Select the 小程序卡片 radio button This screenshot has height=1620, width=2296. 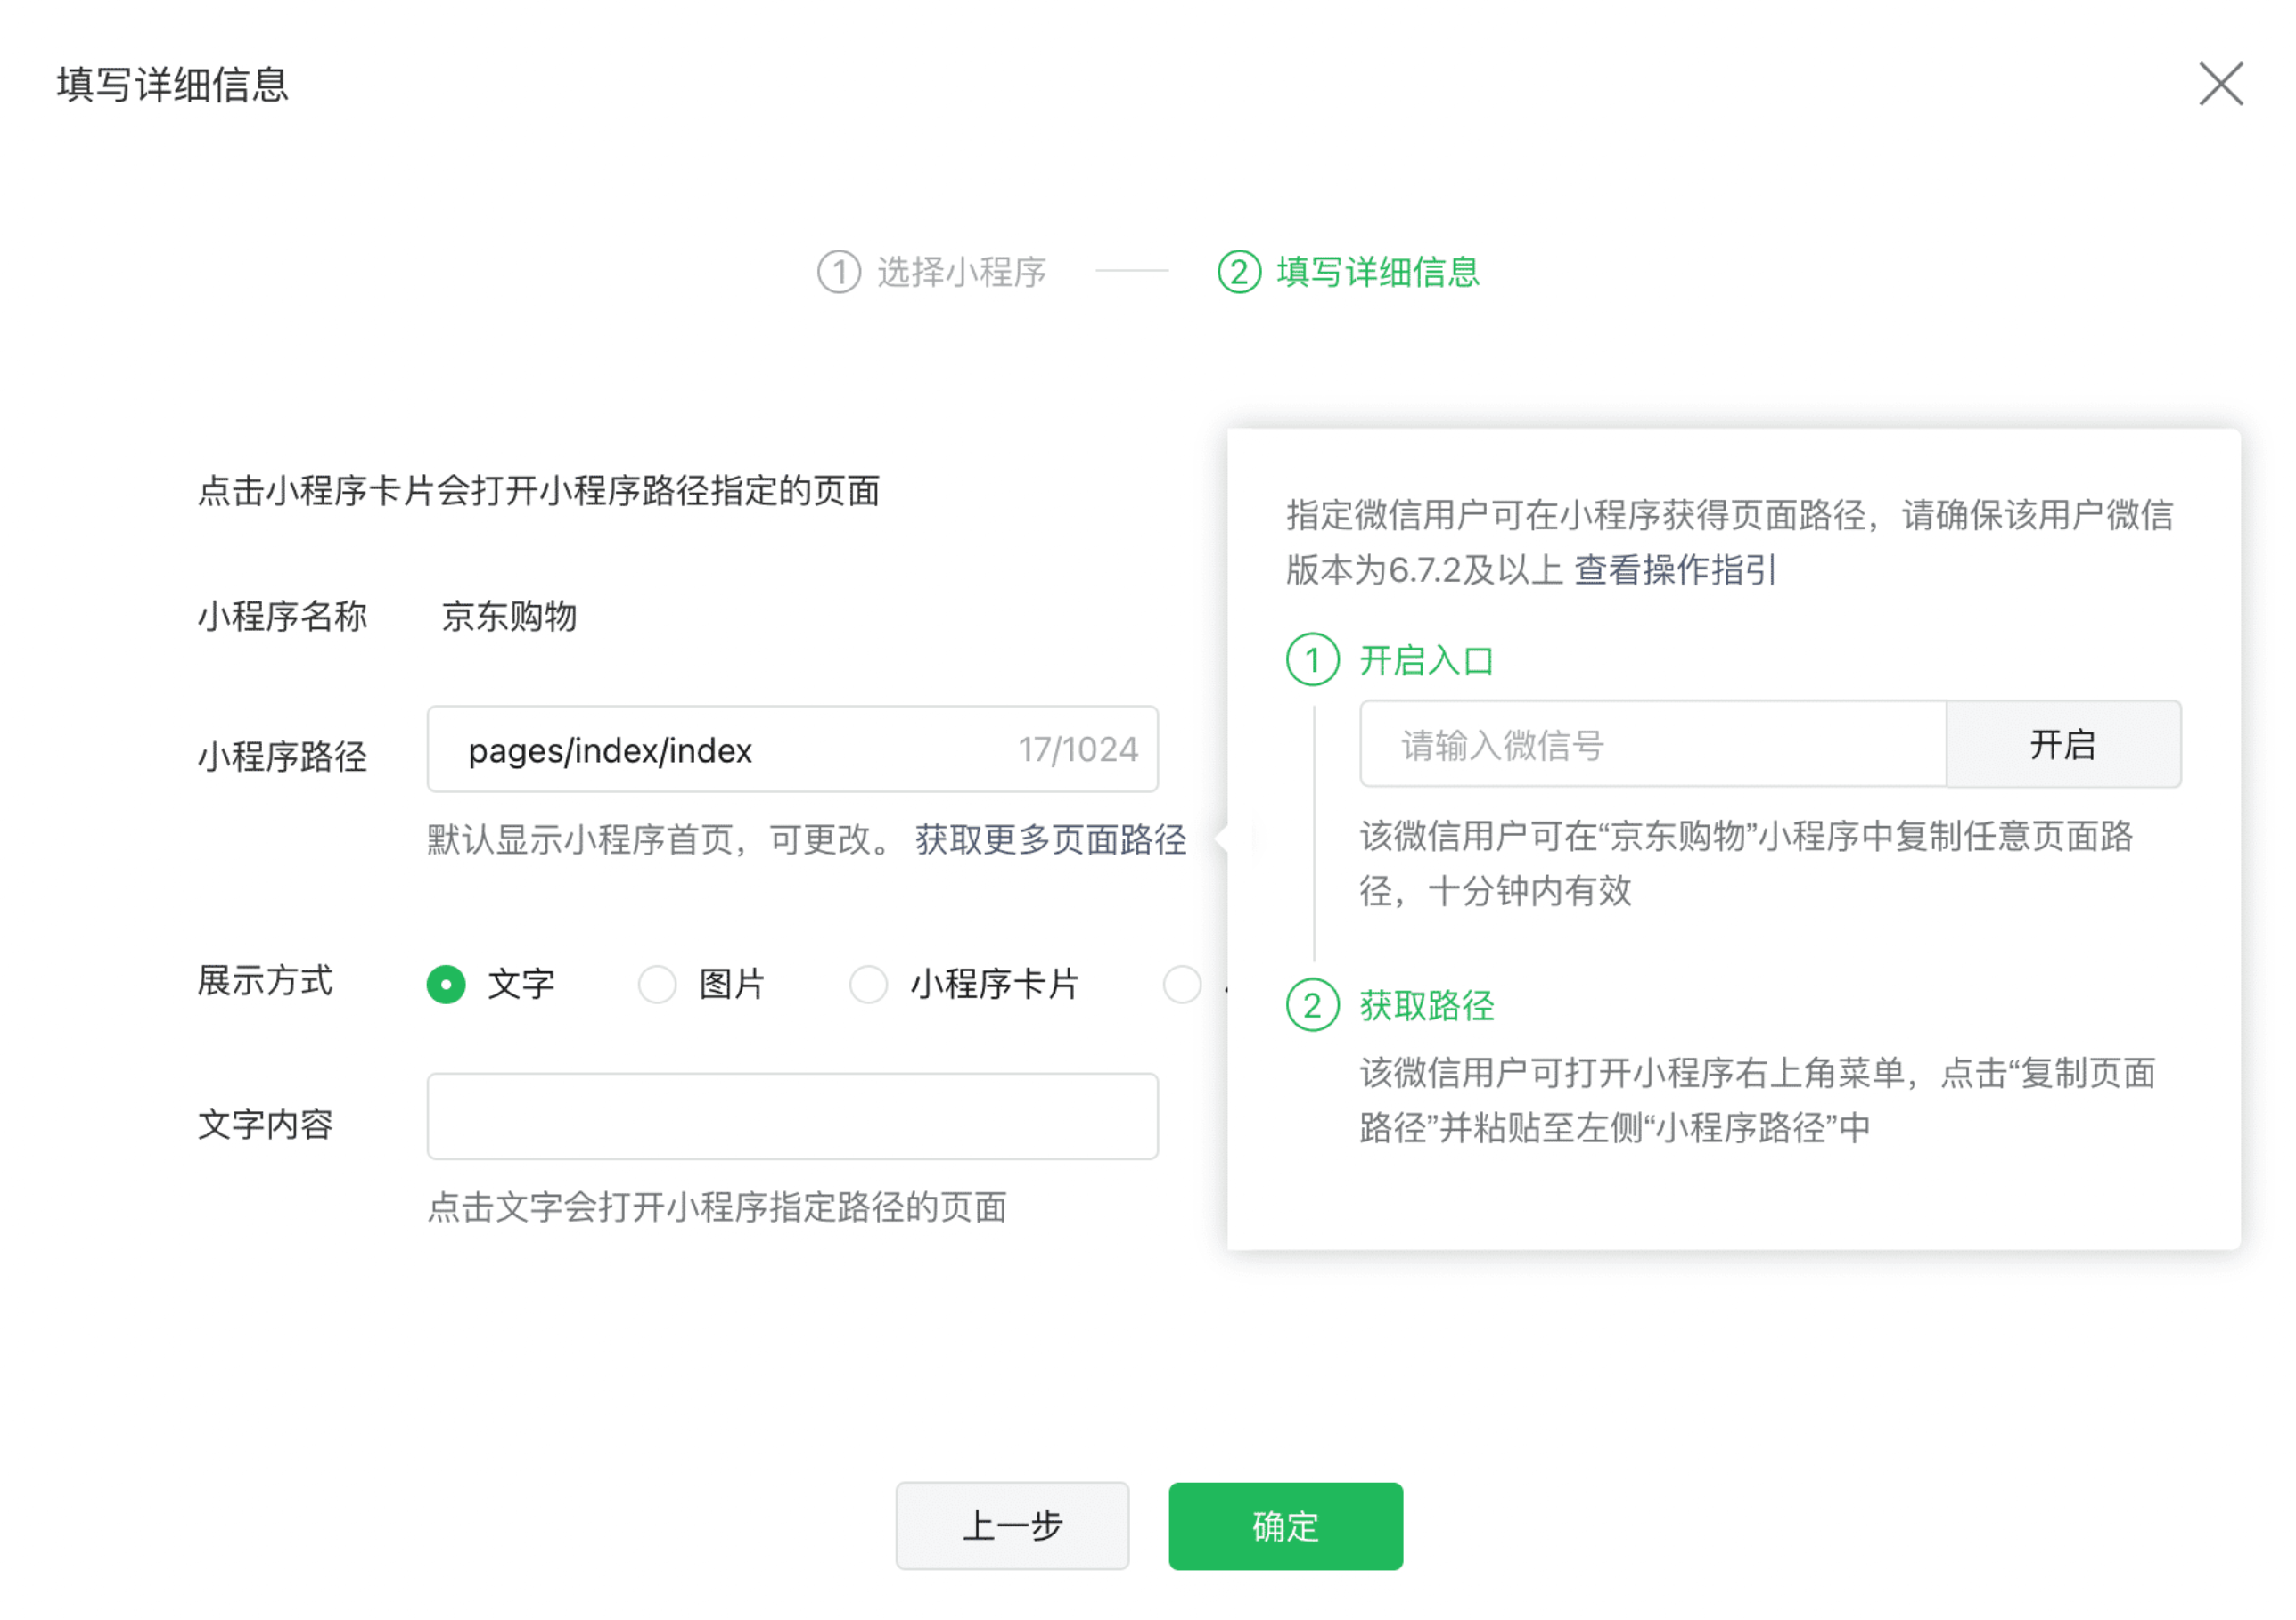tap(868, 984)
